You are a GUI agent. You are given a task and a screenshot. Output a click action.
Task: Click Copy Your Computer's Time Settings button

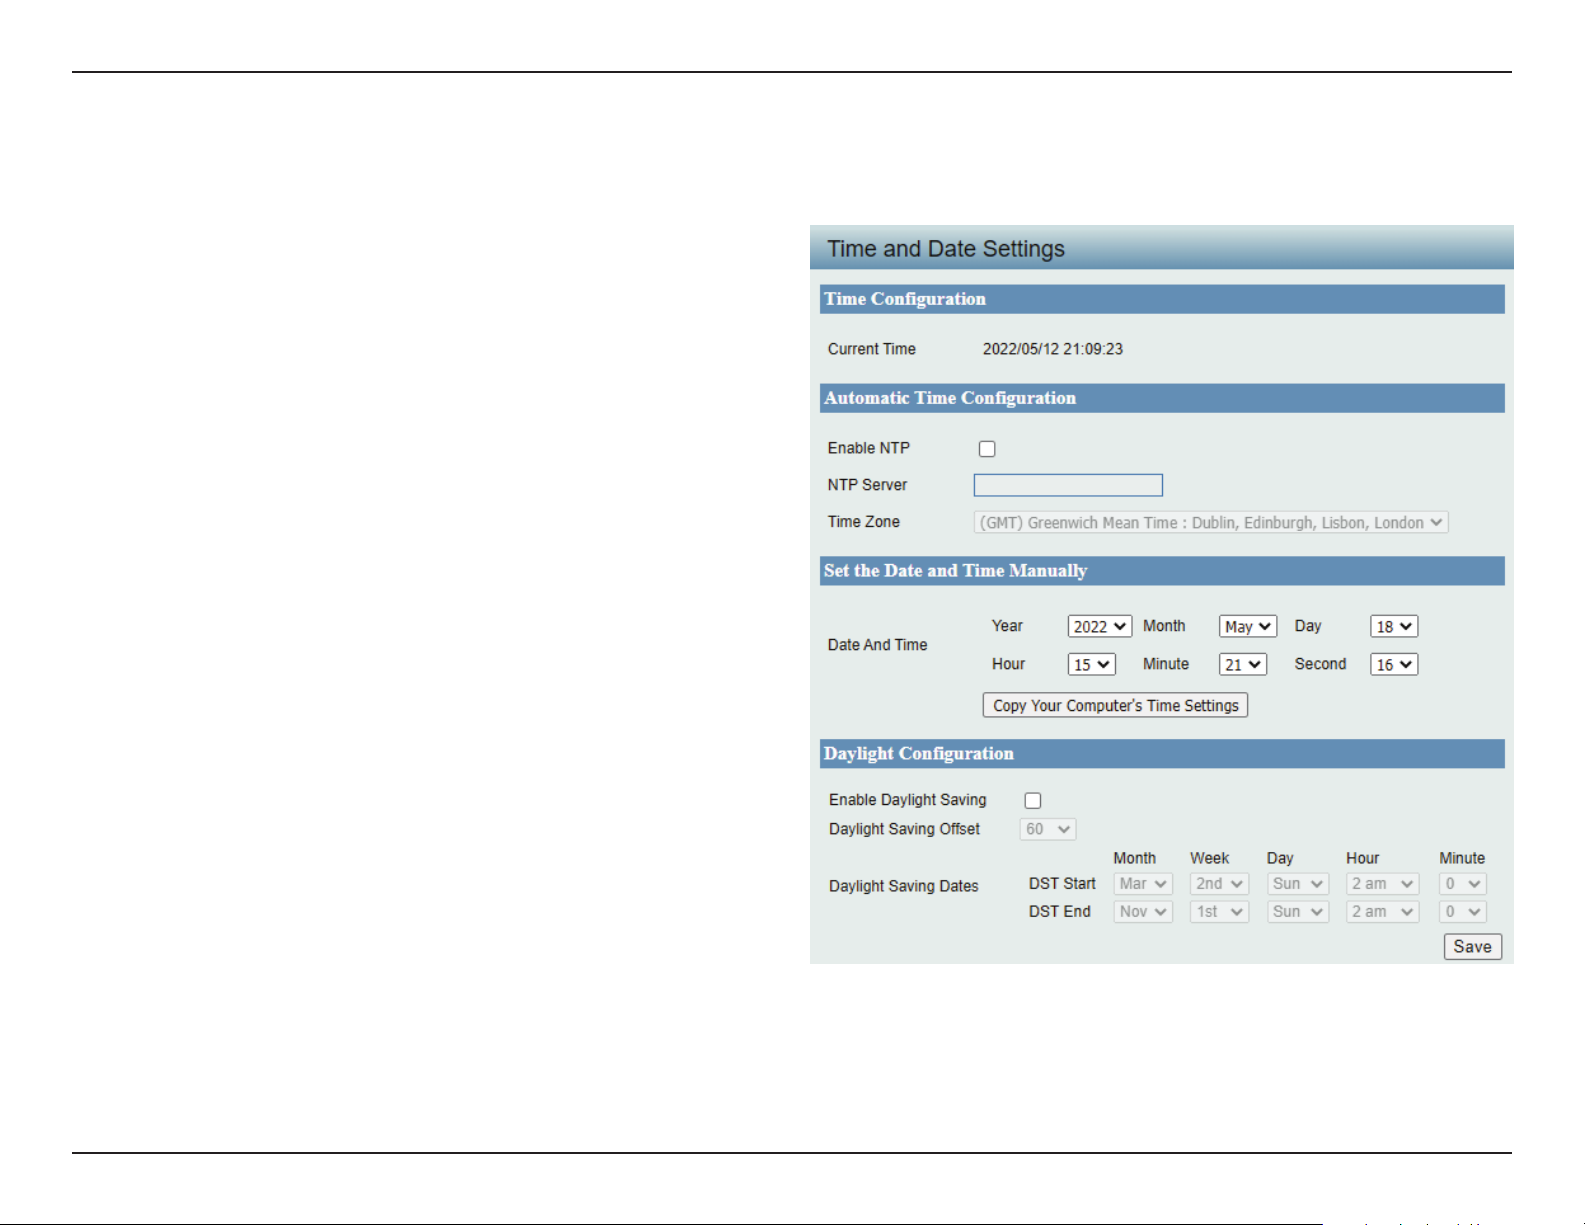pos(1115,705)
